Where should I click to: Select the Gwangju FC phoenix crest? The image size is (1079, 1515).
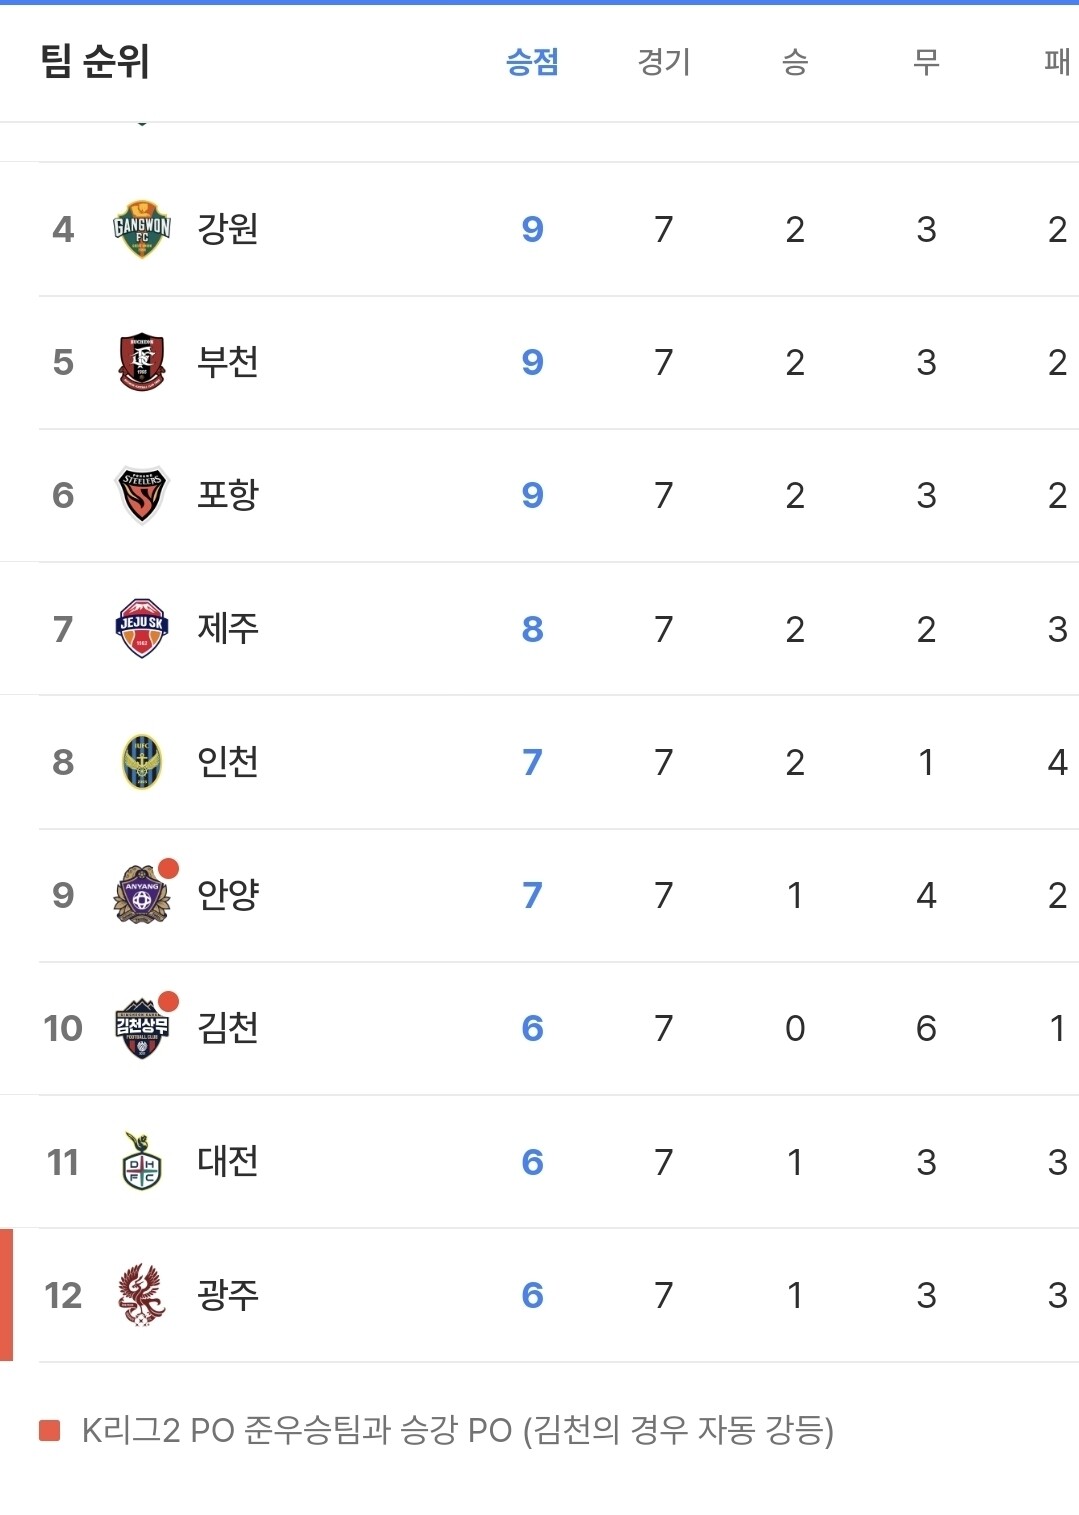[x=142, y=1295]
